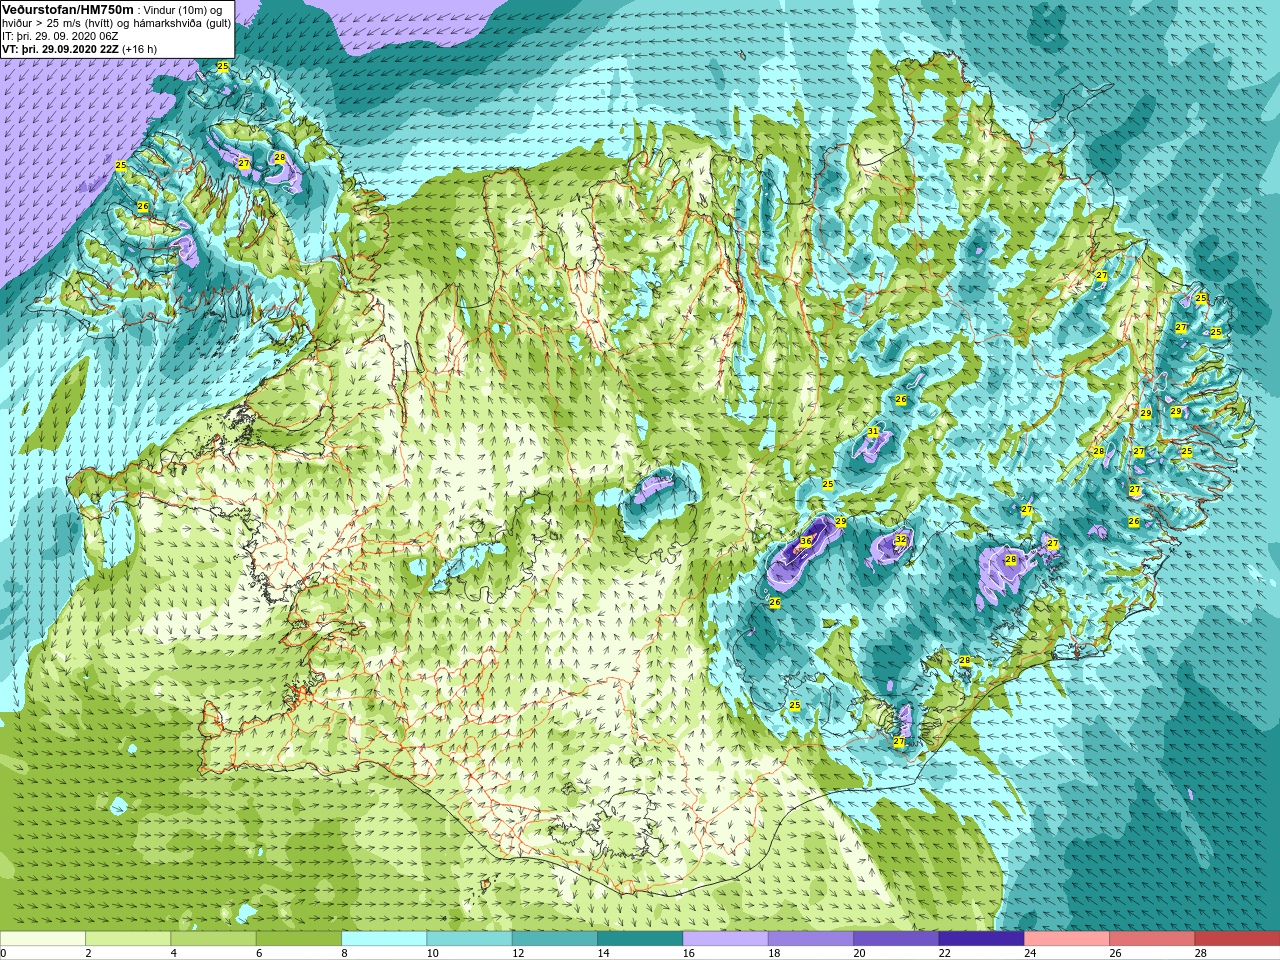The image size is (1280, 960).
Task: Click the initial time line IT: þri. 29. 09. 2020 06Z
Action: tap(60, 36)
